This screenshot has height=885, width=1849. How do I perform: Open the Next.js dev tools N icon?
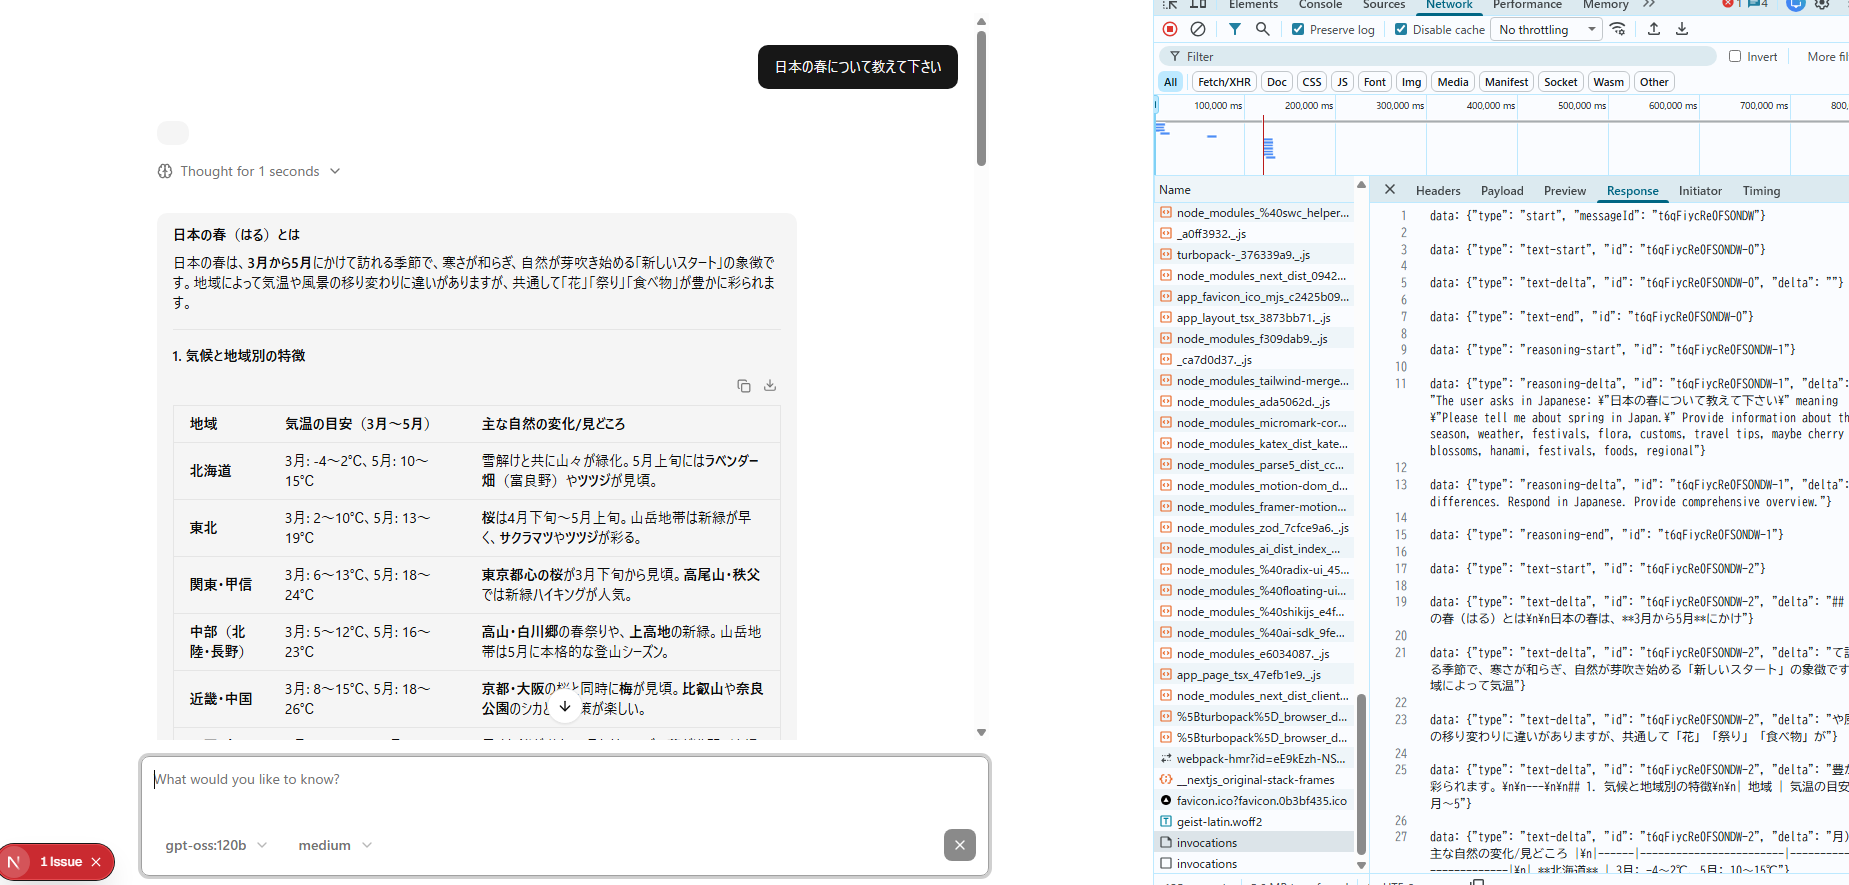(x=14, y=862)
